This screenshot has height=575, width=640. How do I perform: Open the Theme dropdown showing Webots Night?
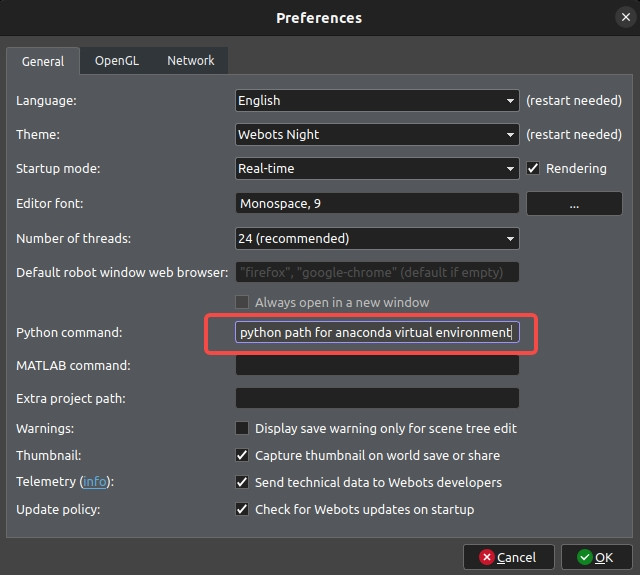point(377,134)
